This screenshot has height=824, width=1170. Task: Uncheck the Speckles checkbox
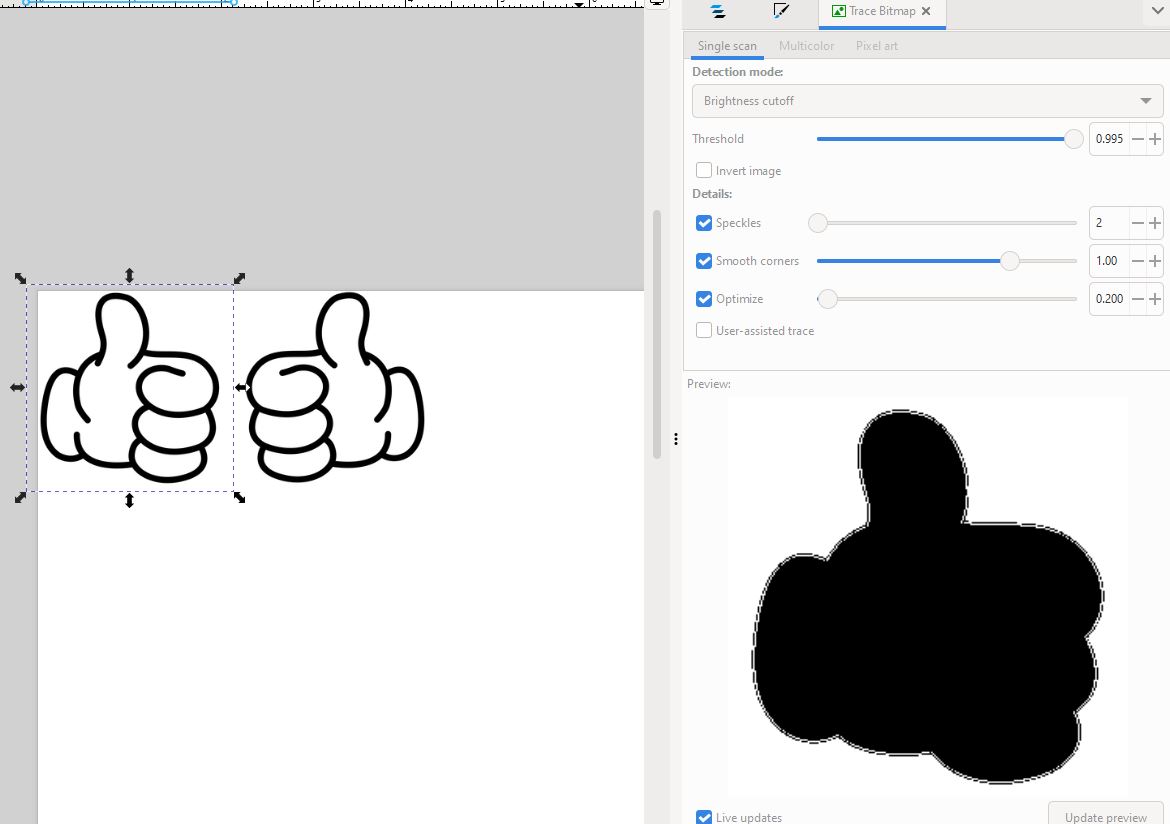coord(704,223)
